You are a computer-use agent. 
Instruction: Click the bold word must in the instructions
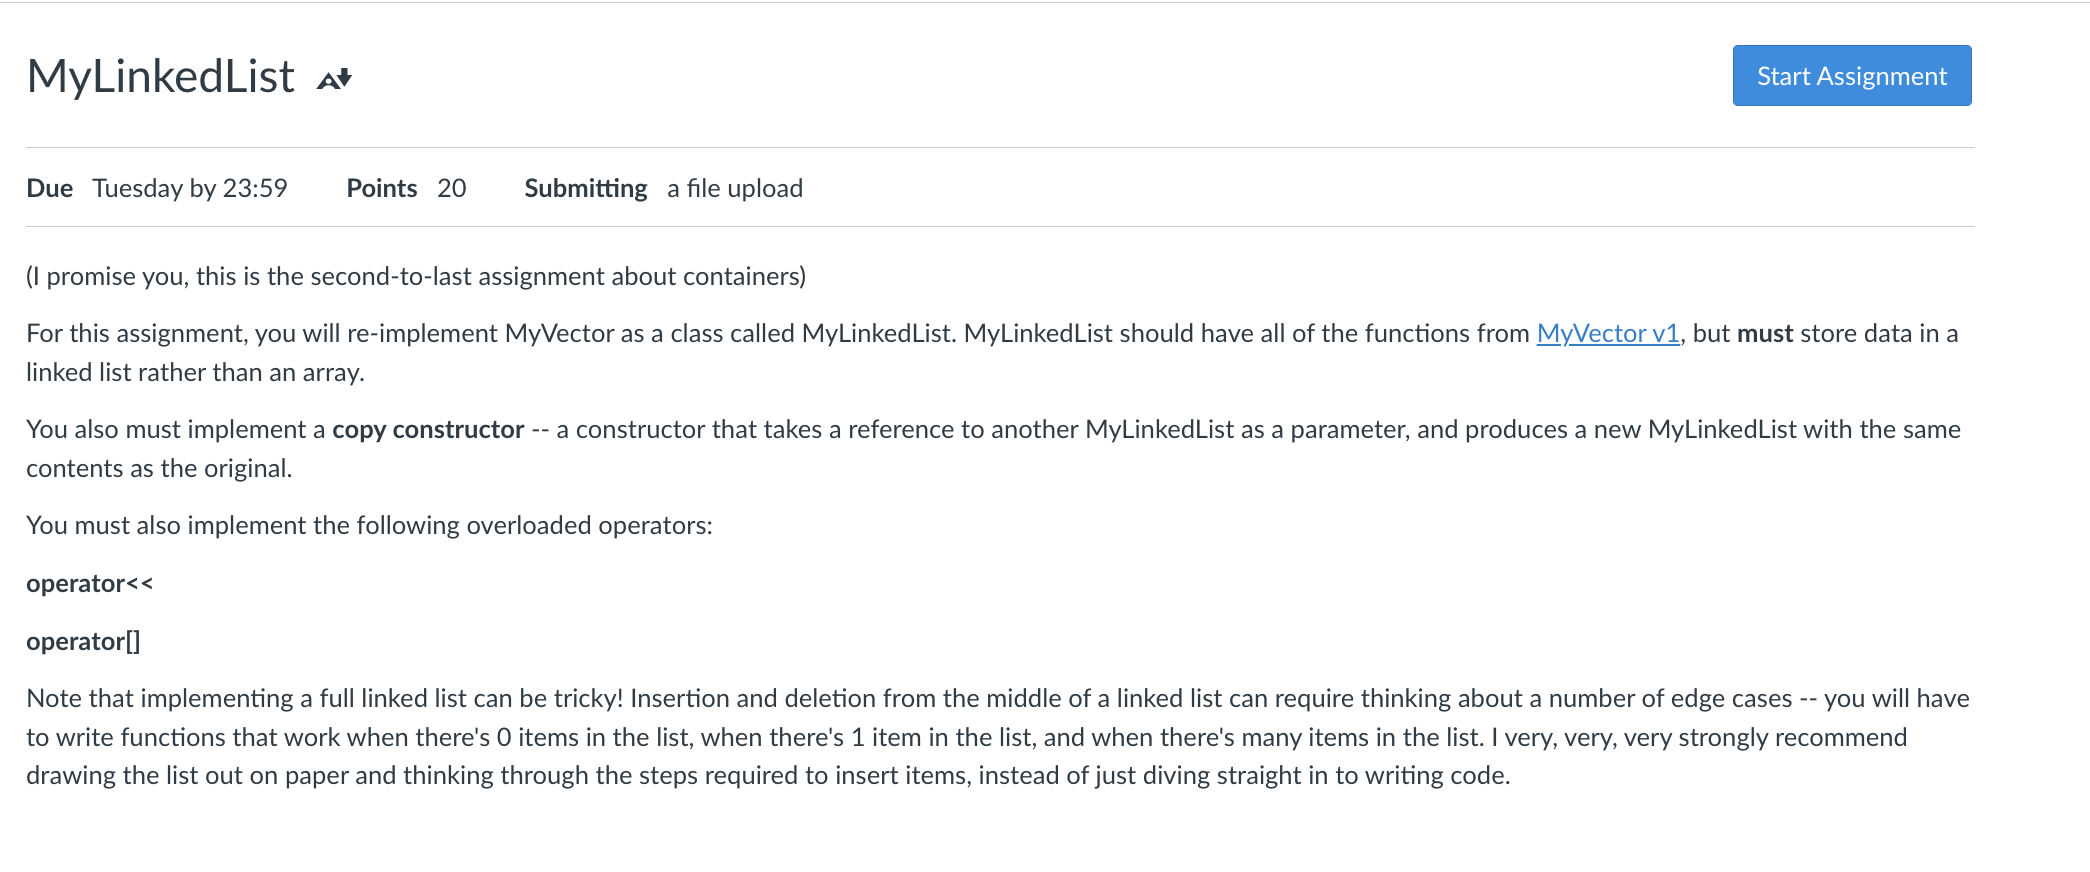coord(1763,334)
